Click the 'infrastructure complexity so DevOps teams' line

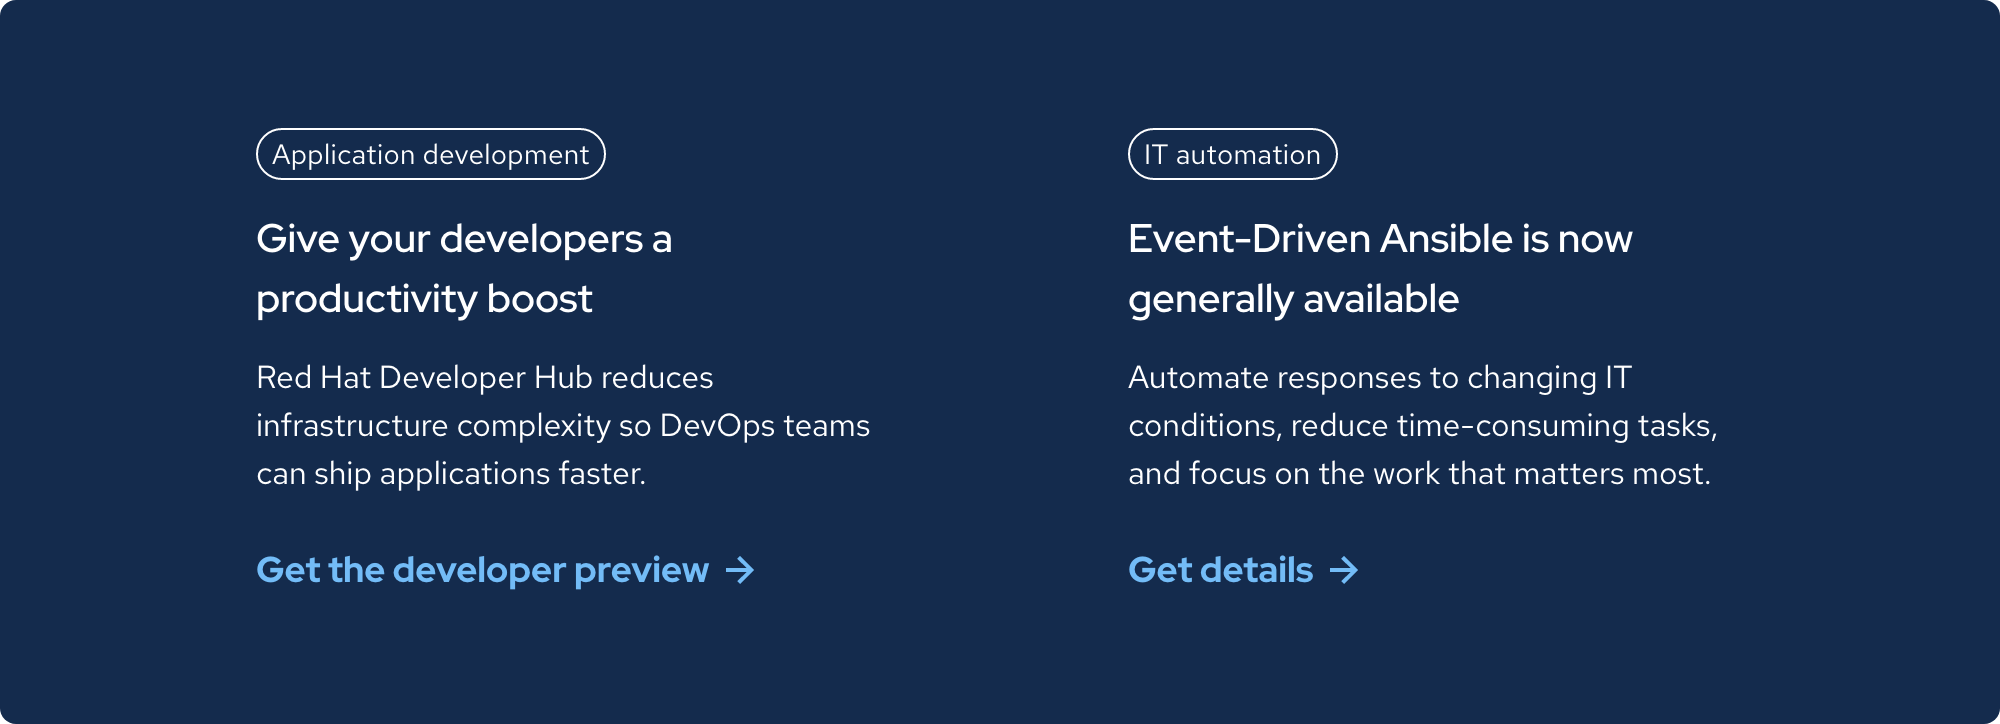pos(562,426)
